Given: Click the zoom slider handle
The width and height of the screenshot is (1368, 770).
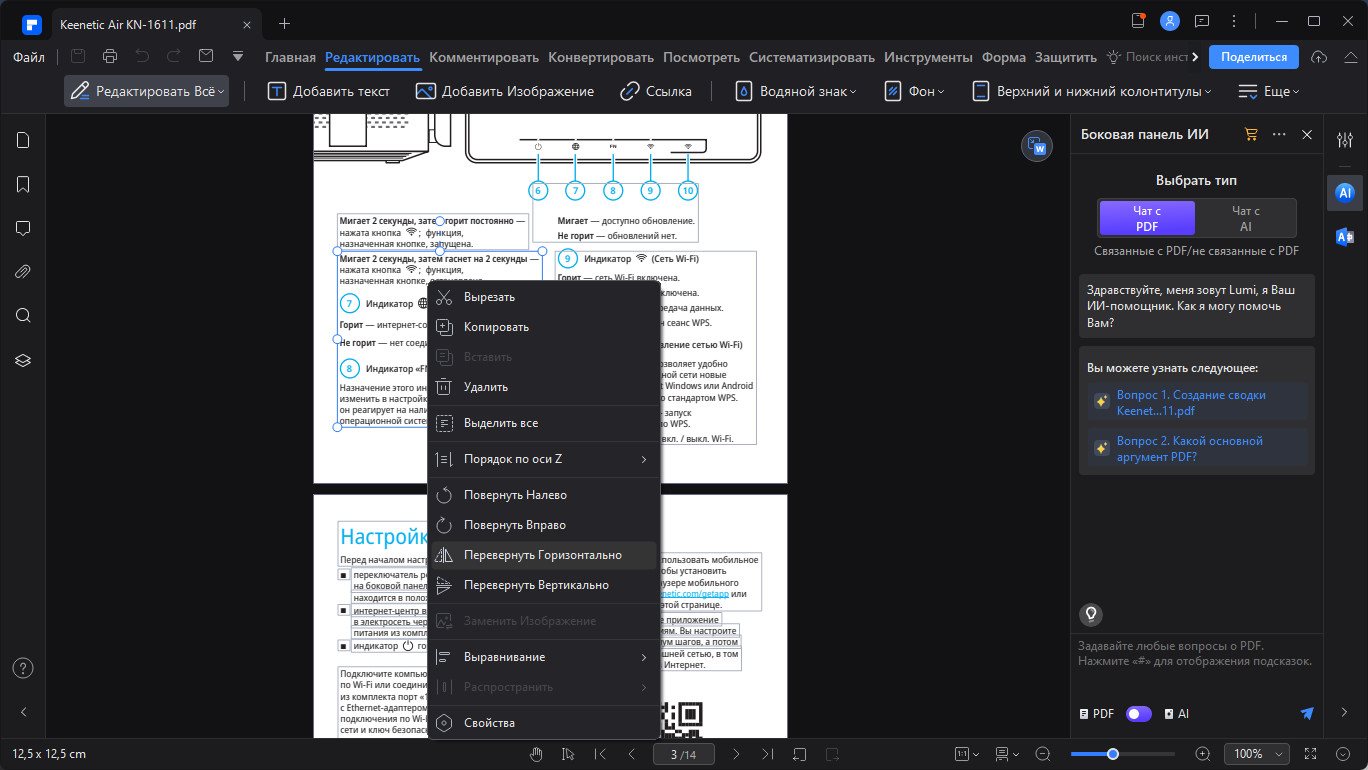Looking at the screenshot, I should (1112, 753).
